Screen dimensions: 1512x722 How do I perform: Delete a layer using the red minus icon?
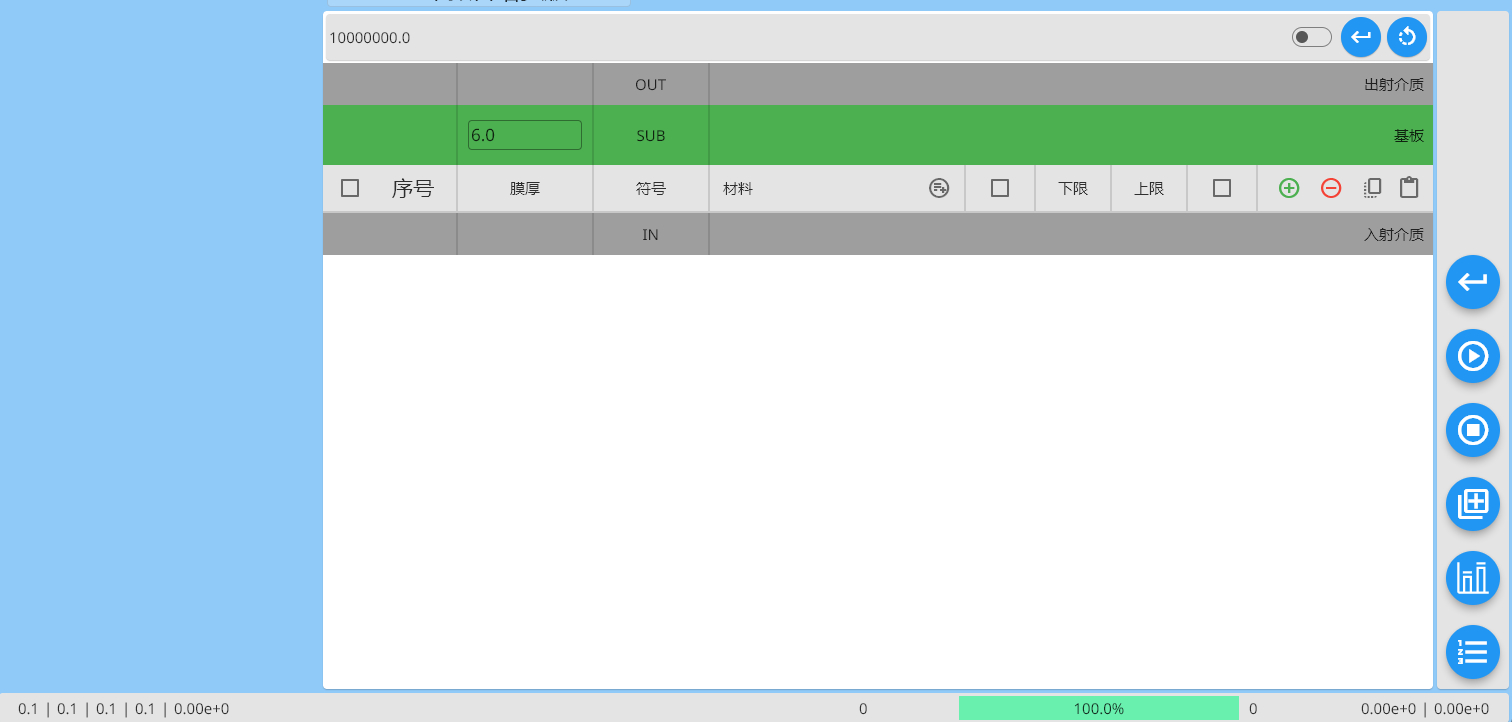(1330, 187)
